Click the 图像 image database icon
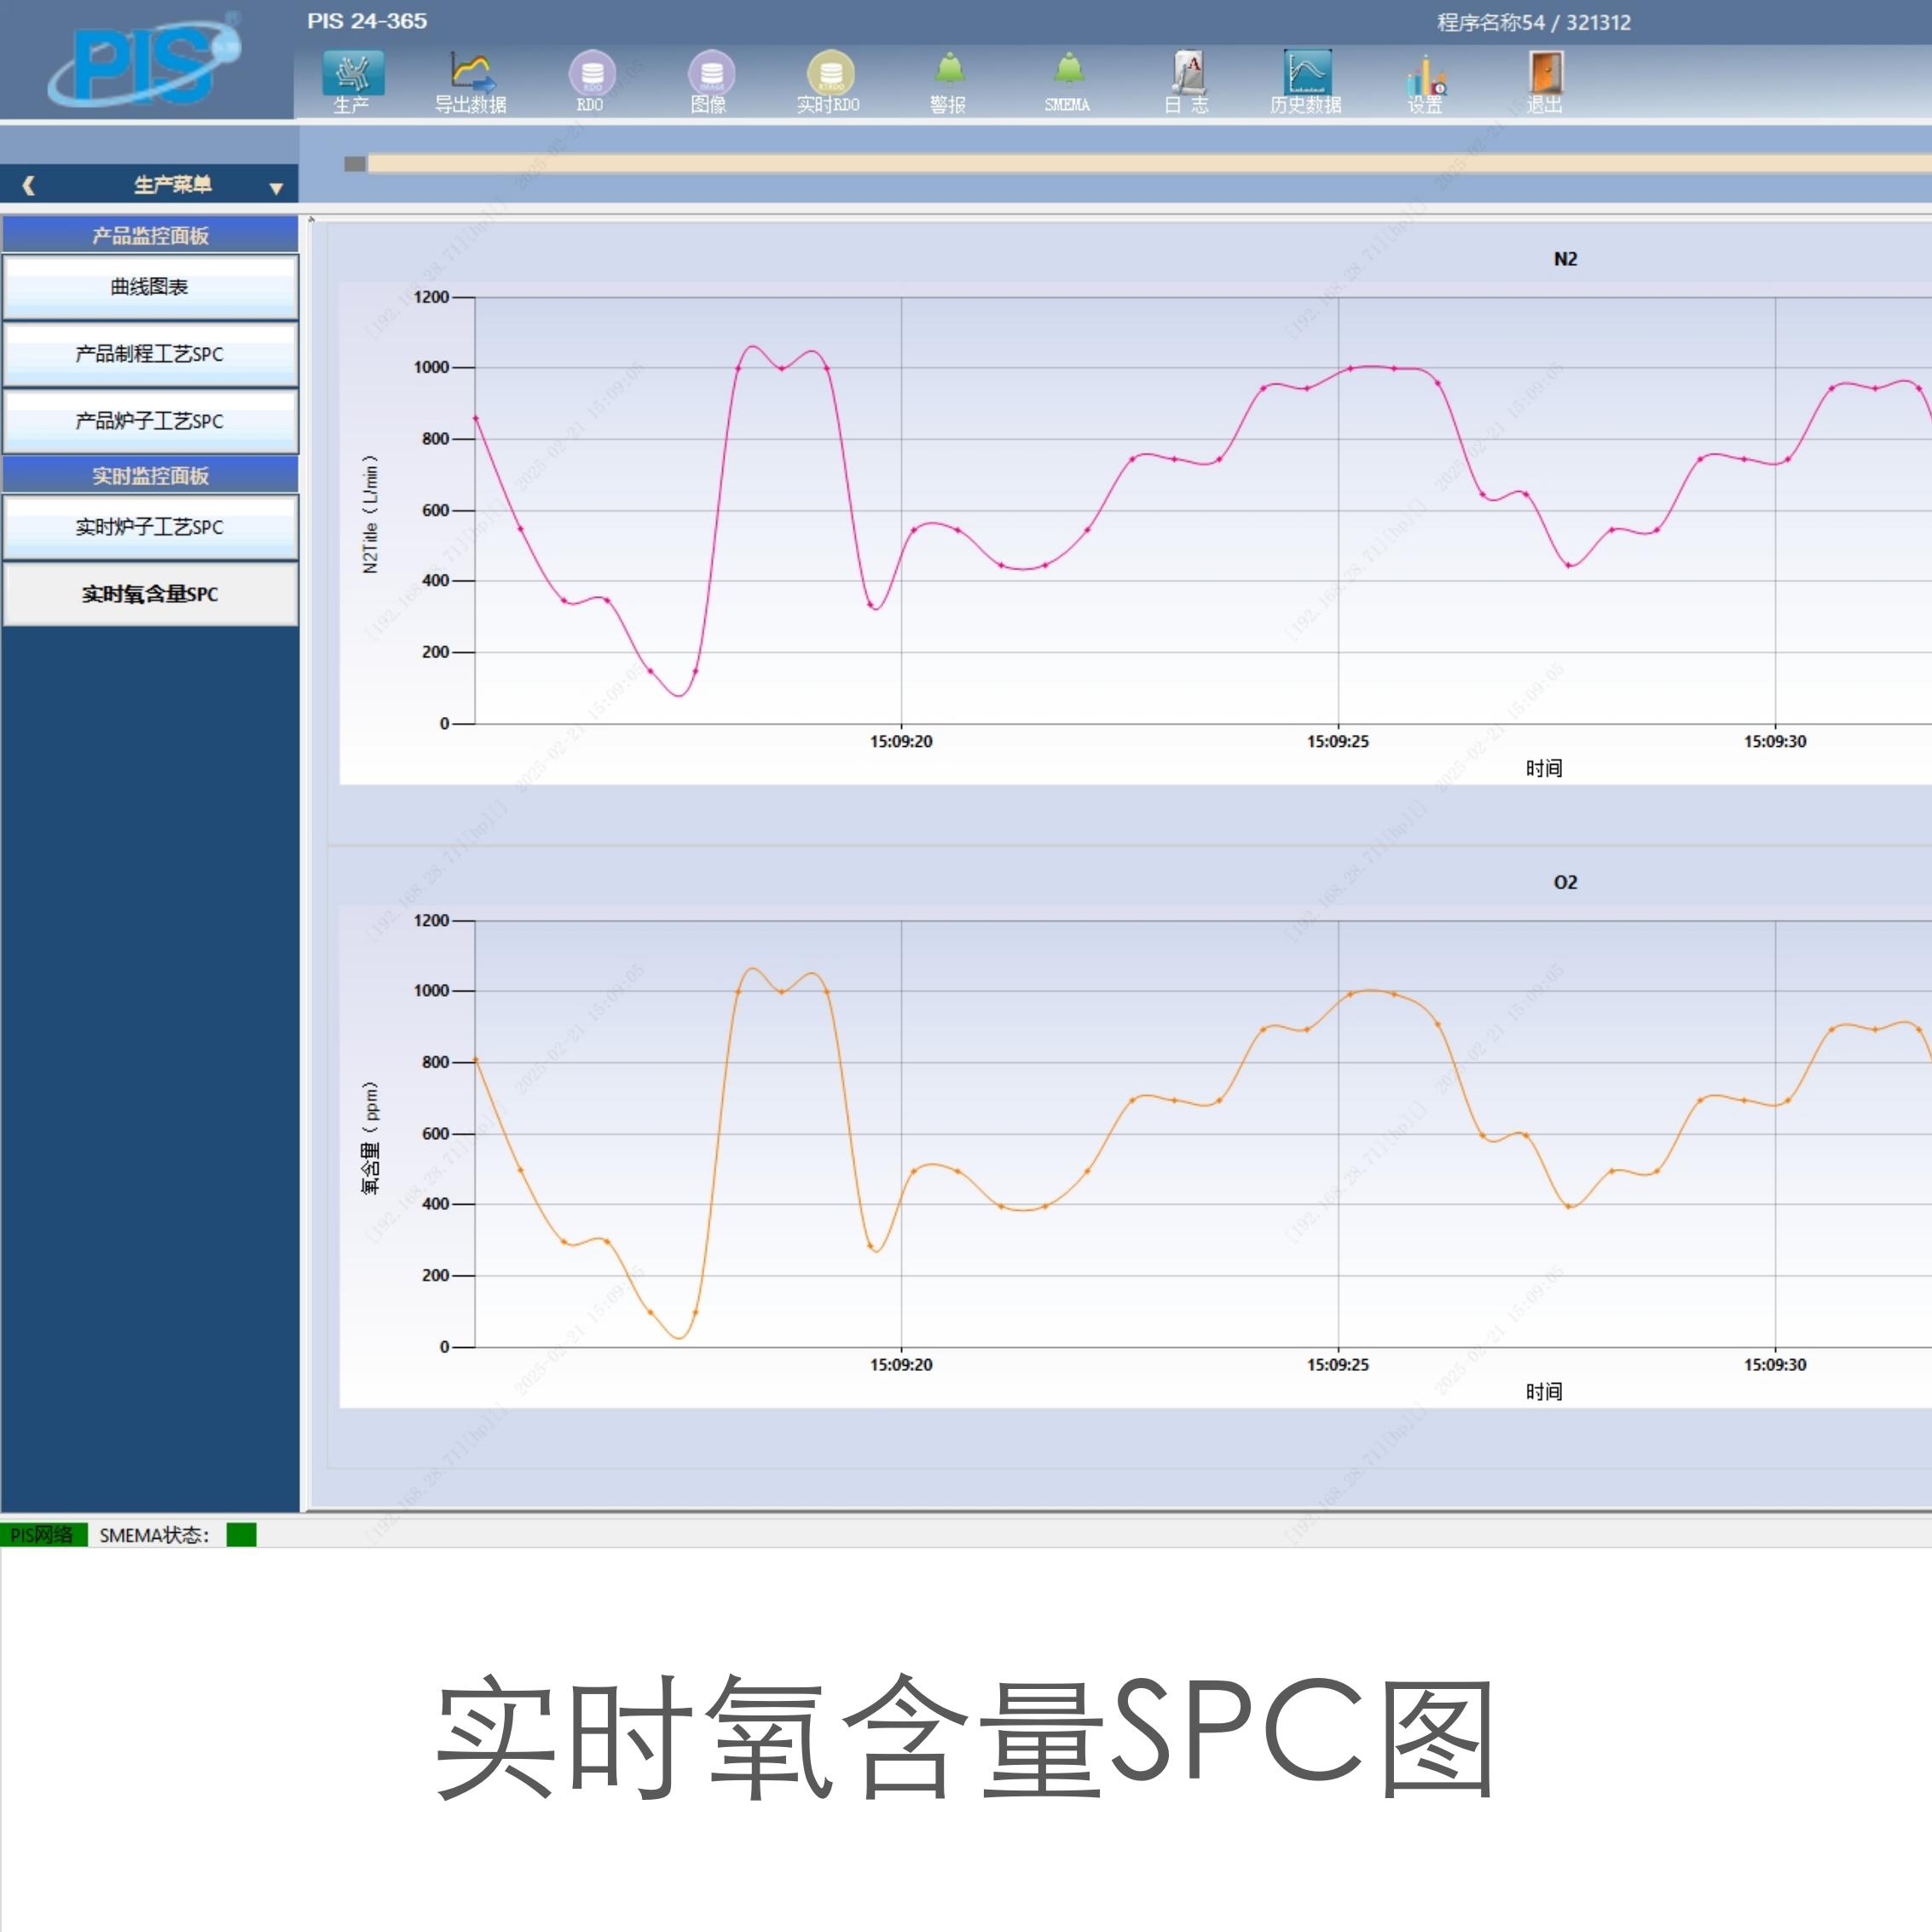 [710, 78]
